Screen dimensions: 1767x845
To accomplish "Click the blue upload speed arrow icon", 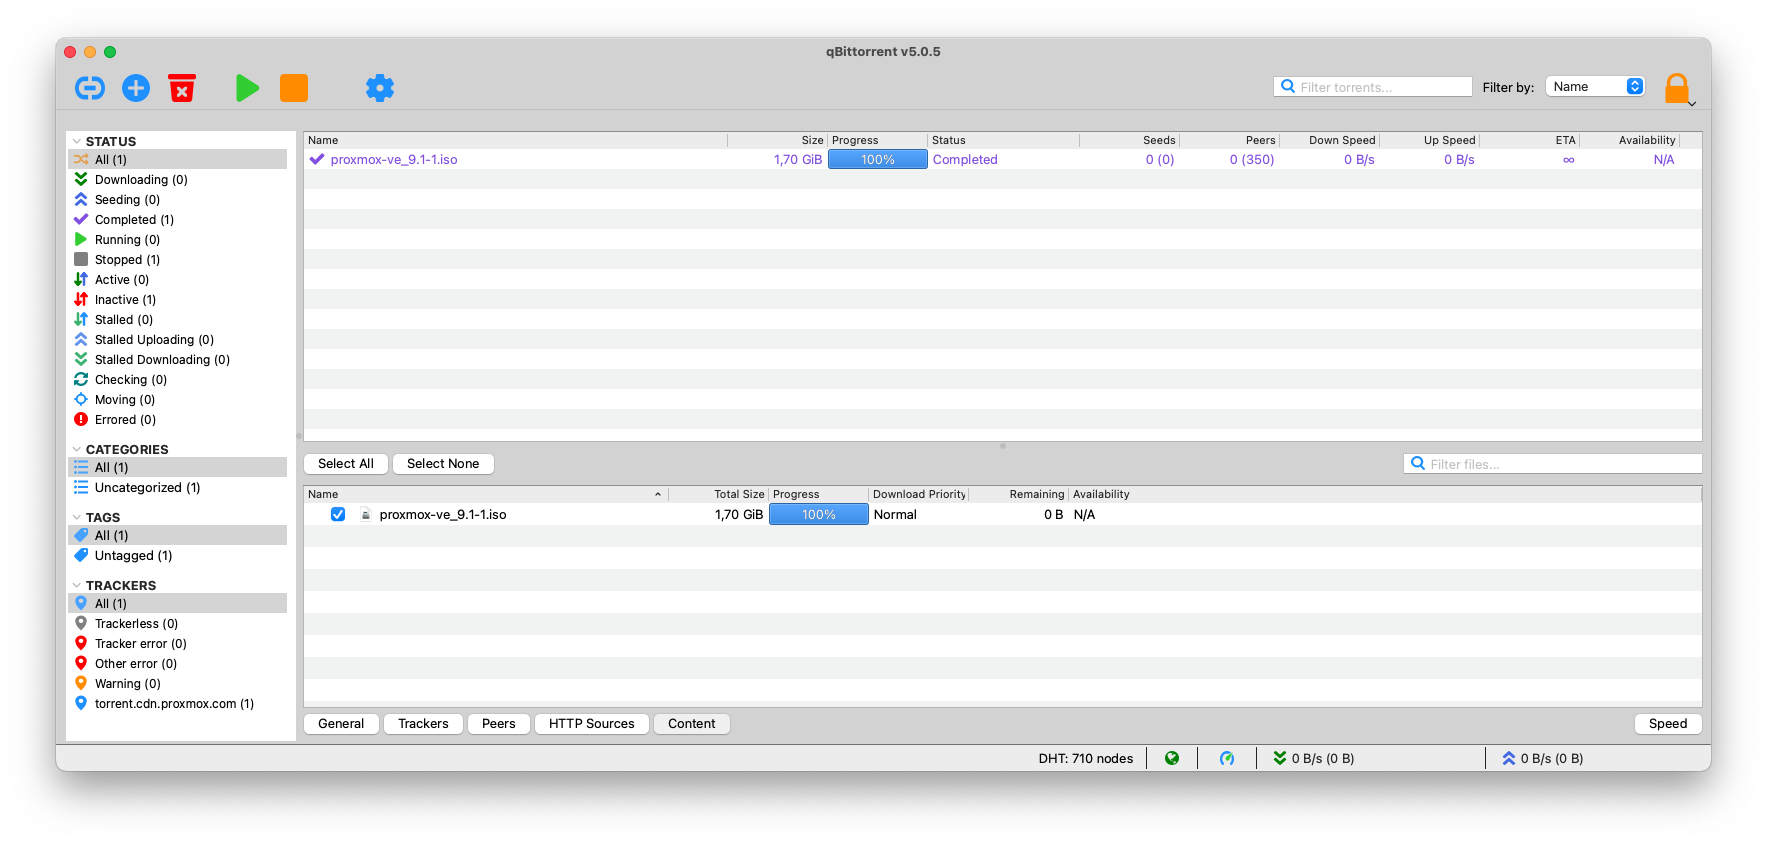I will click(x=1509, y=758).
